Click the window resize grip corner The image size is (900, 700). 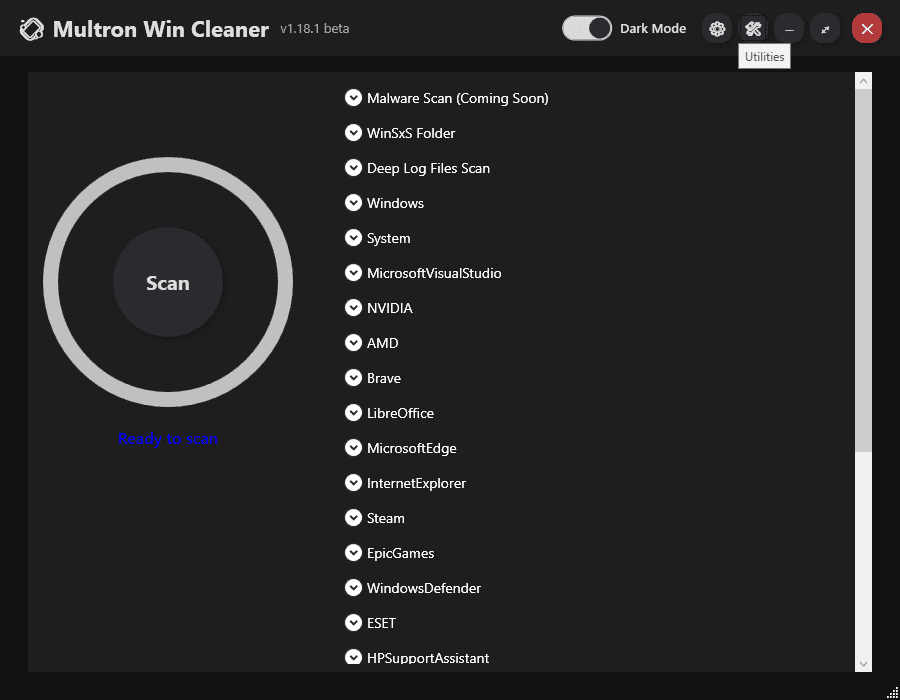click(x=893, y=693)
